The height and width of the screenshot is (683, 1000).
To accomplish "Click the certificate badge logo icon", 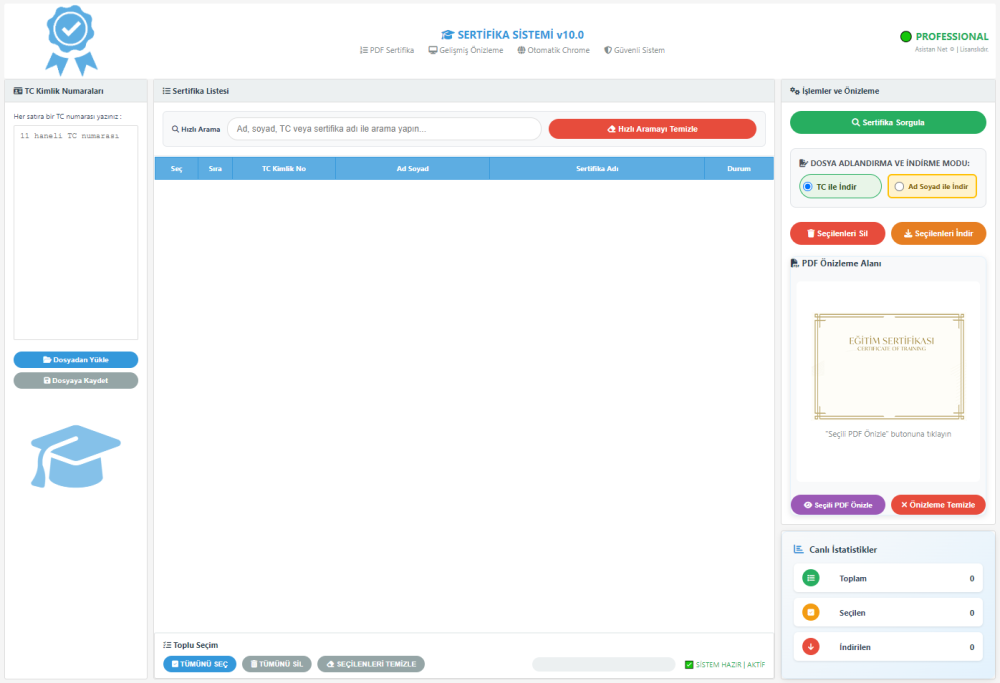I will point(71,39).
